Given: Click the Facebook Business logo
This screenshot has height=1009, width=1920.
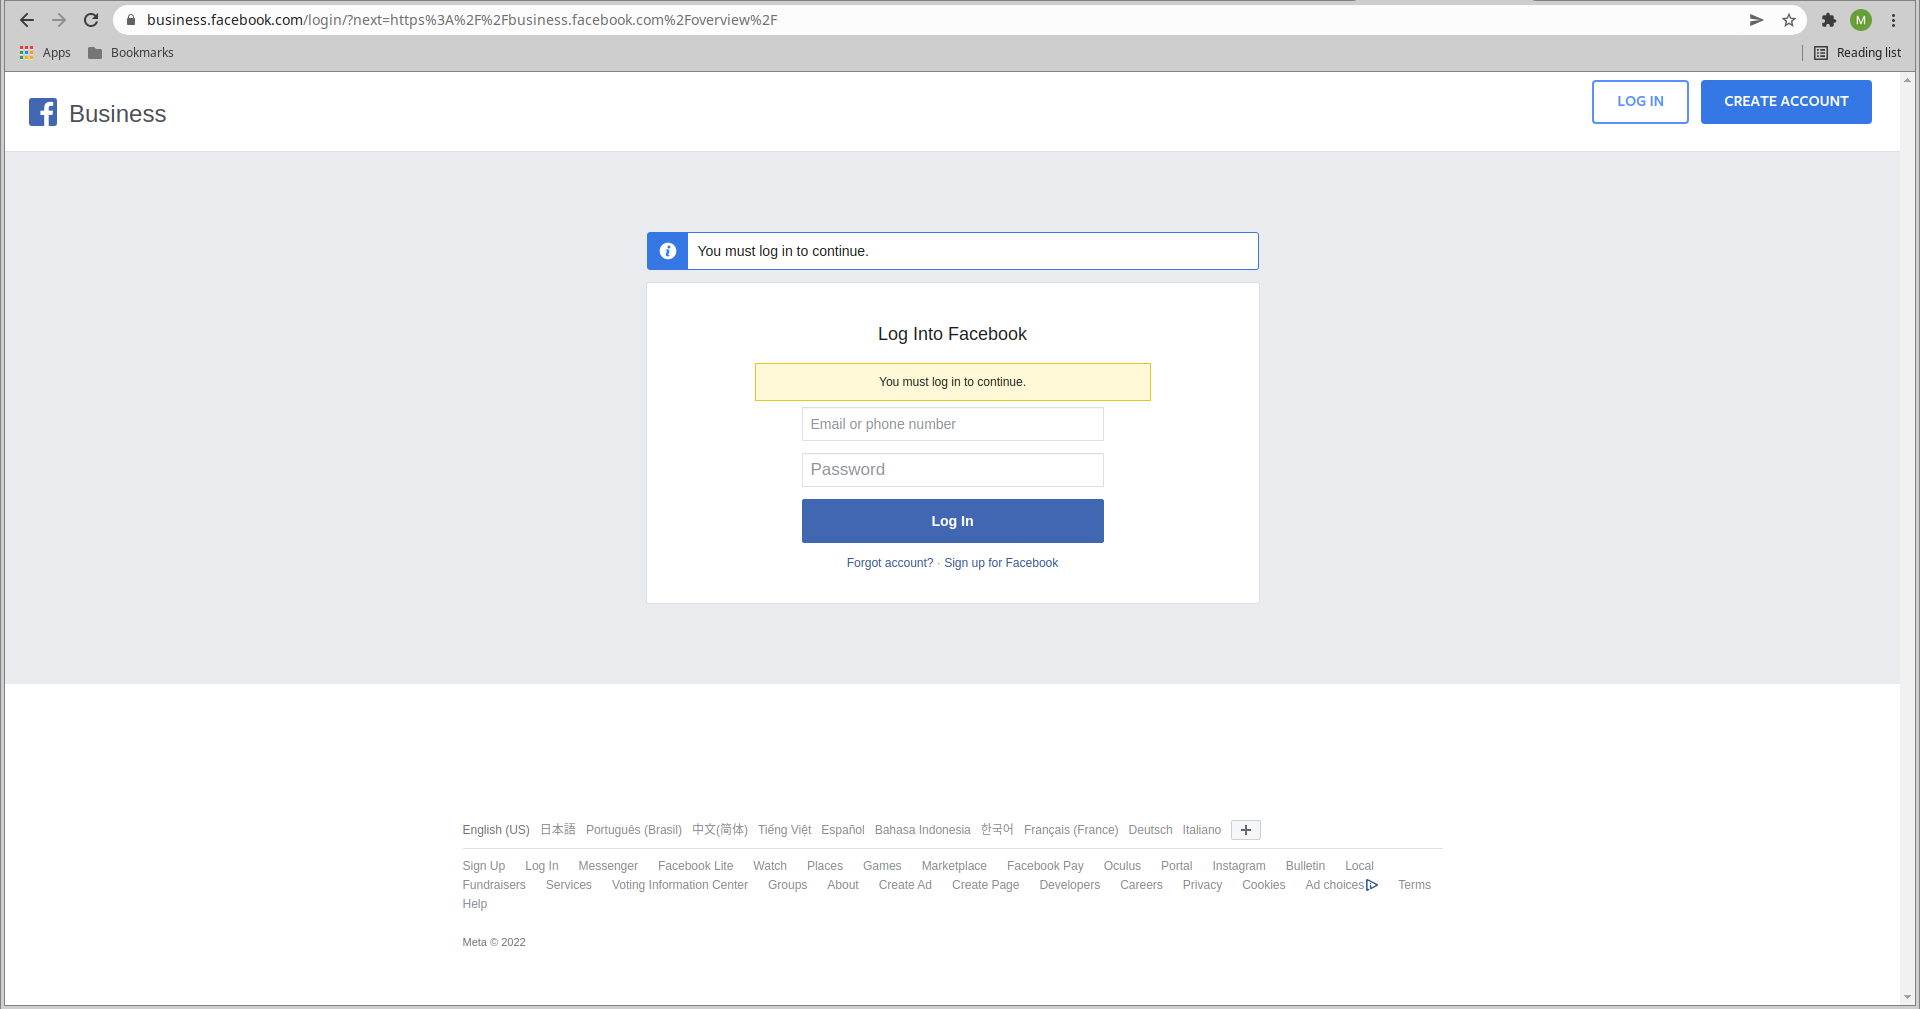Looking at the screenshot, I should 98,113.
